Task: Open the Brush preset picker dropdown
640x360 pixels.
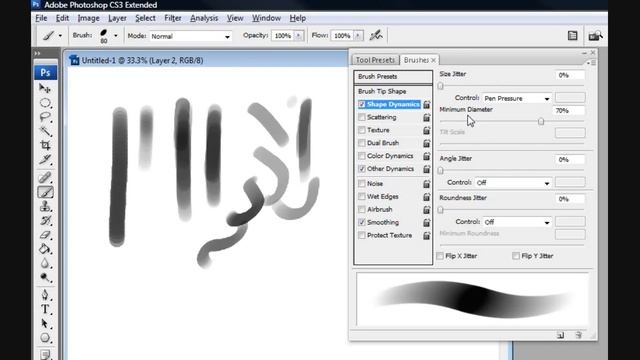Action: pyautogui.click(x=116, y=36)
